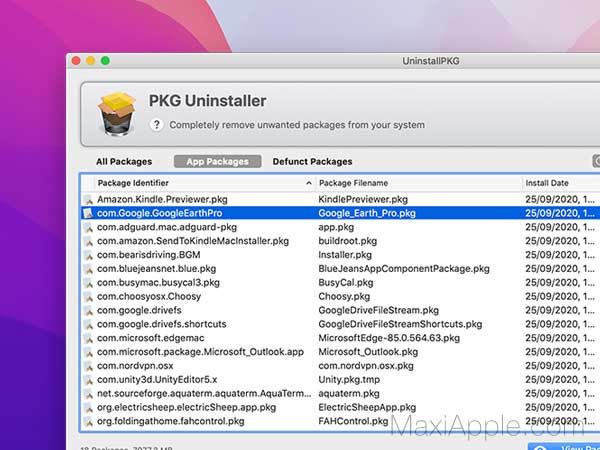Click package icon beside com.bluejeansnet.blue.pkg
Image resolution: width=600 pixels, height=450 pixels.
coord(88,269)
